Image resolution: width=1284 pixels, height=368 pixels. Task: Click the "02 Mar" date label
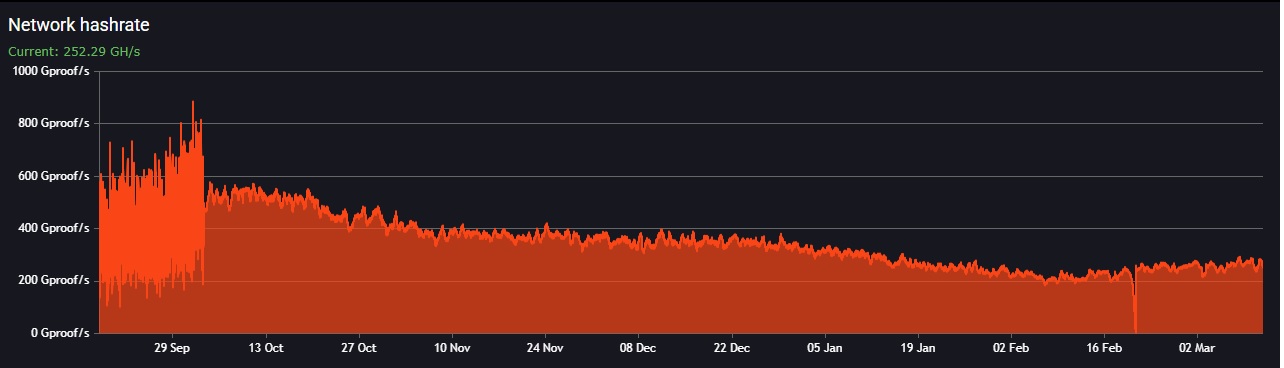pyautogui.click(x=1196, y=348)
